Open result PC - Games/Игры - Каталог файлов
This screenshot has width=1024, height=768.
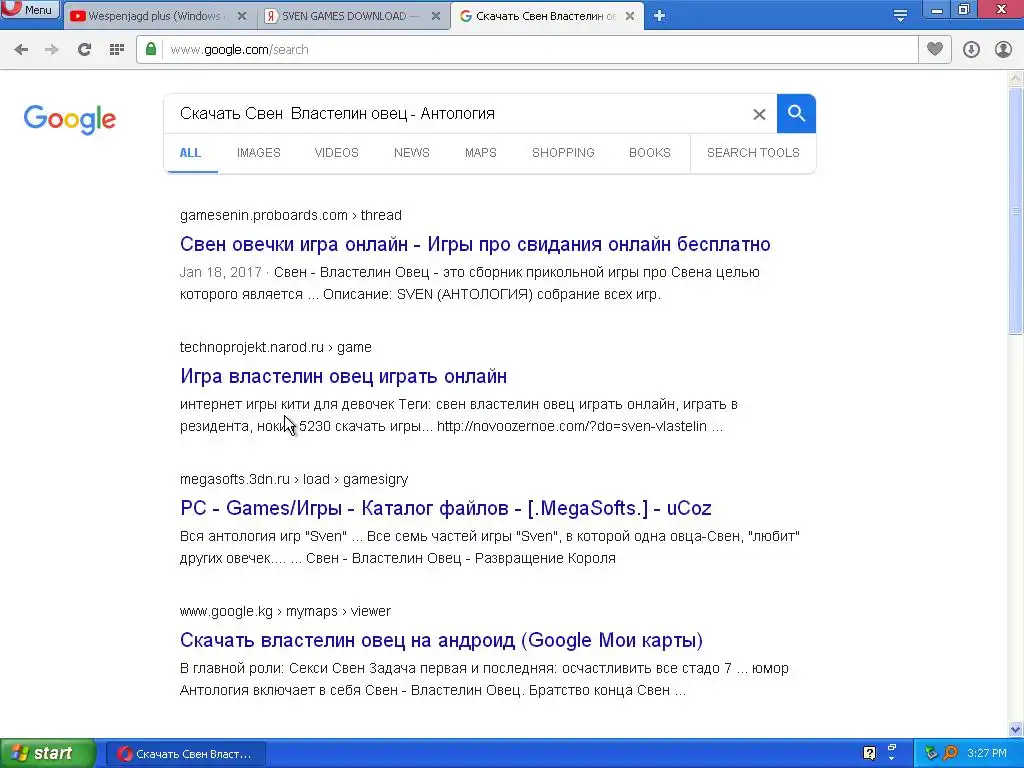click(445, 508)
